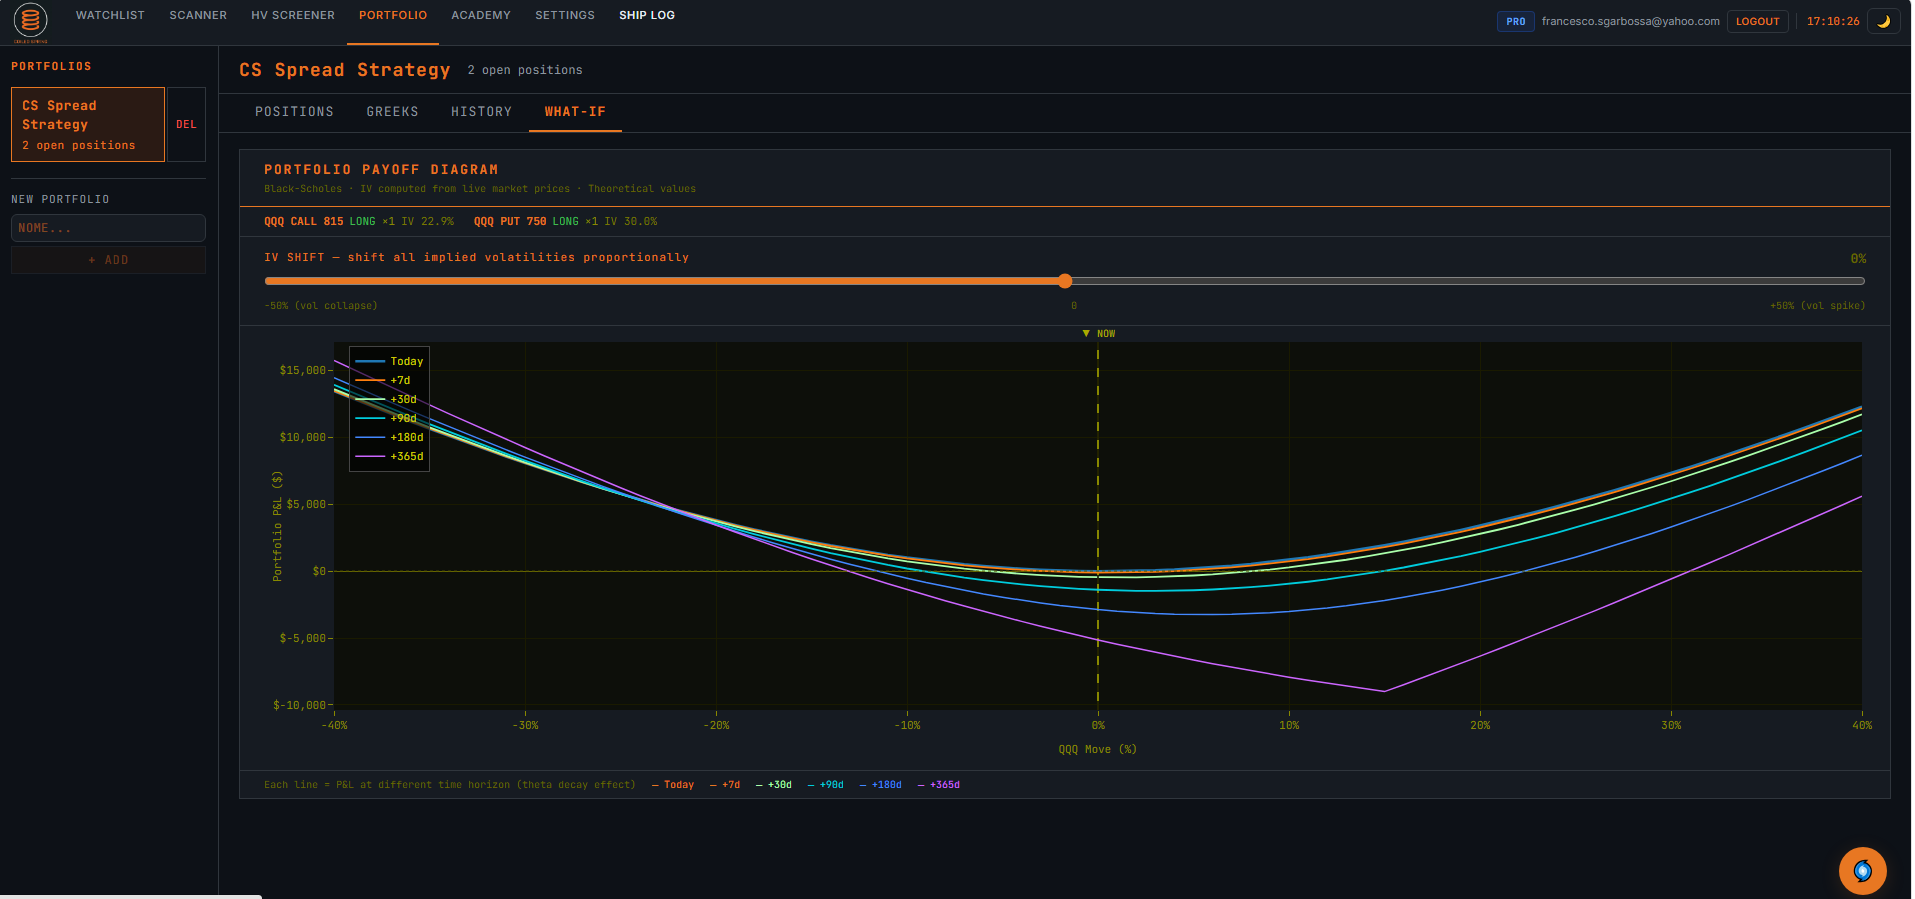This screenshot has width=1915, height=899.
Task: Open the HV Screener page
Action: pos(293,15)
